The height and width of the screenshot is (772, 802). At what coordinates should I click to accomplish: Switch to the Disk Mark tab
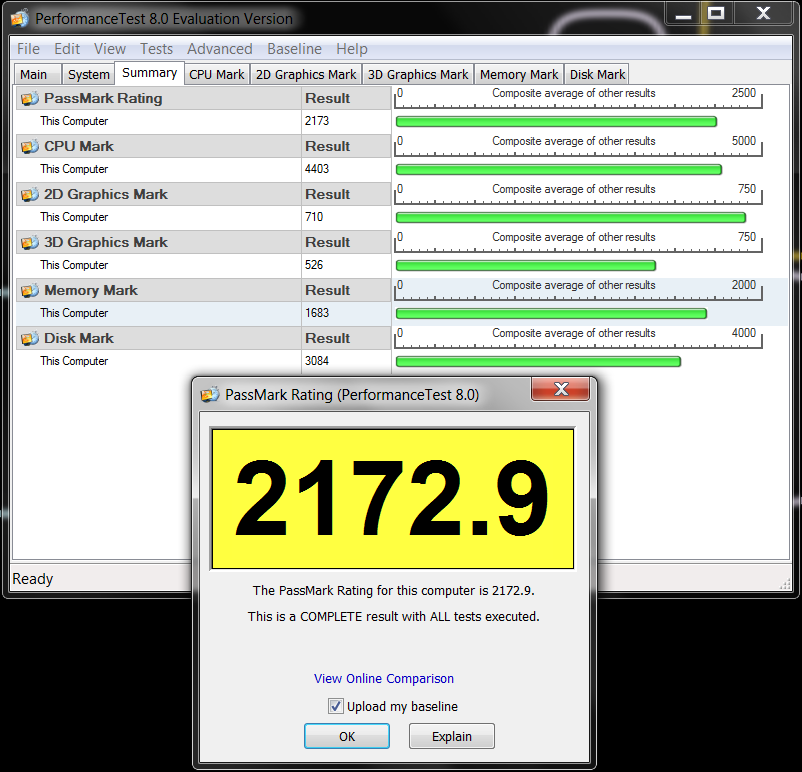click(x=597, y=75)
